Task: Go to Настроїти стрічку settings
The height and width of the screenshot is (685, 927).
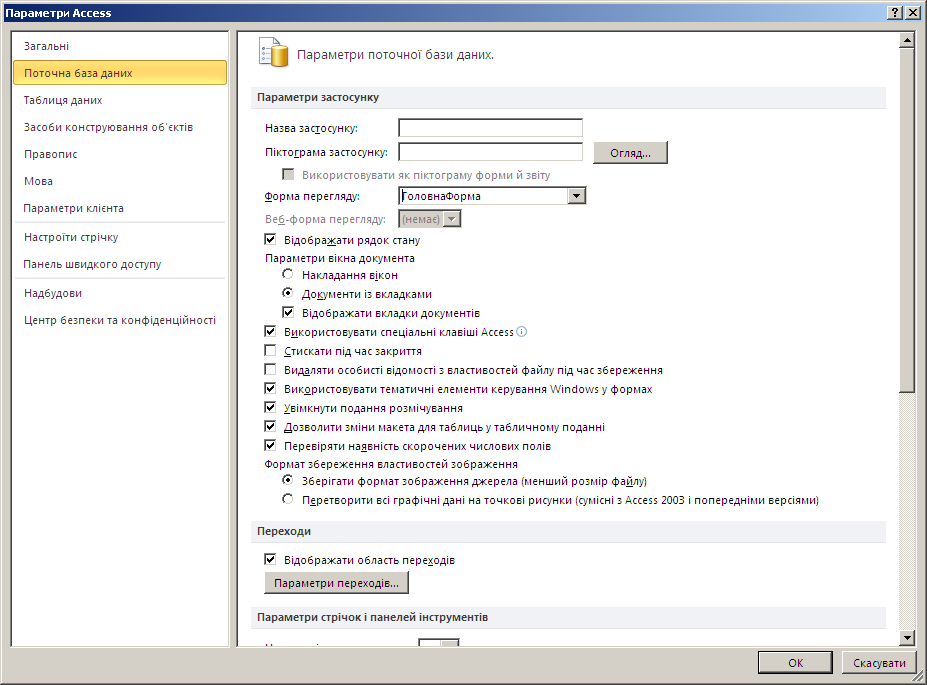Action: [x=71, y=237]
